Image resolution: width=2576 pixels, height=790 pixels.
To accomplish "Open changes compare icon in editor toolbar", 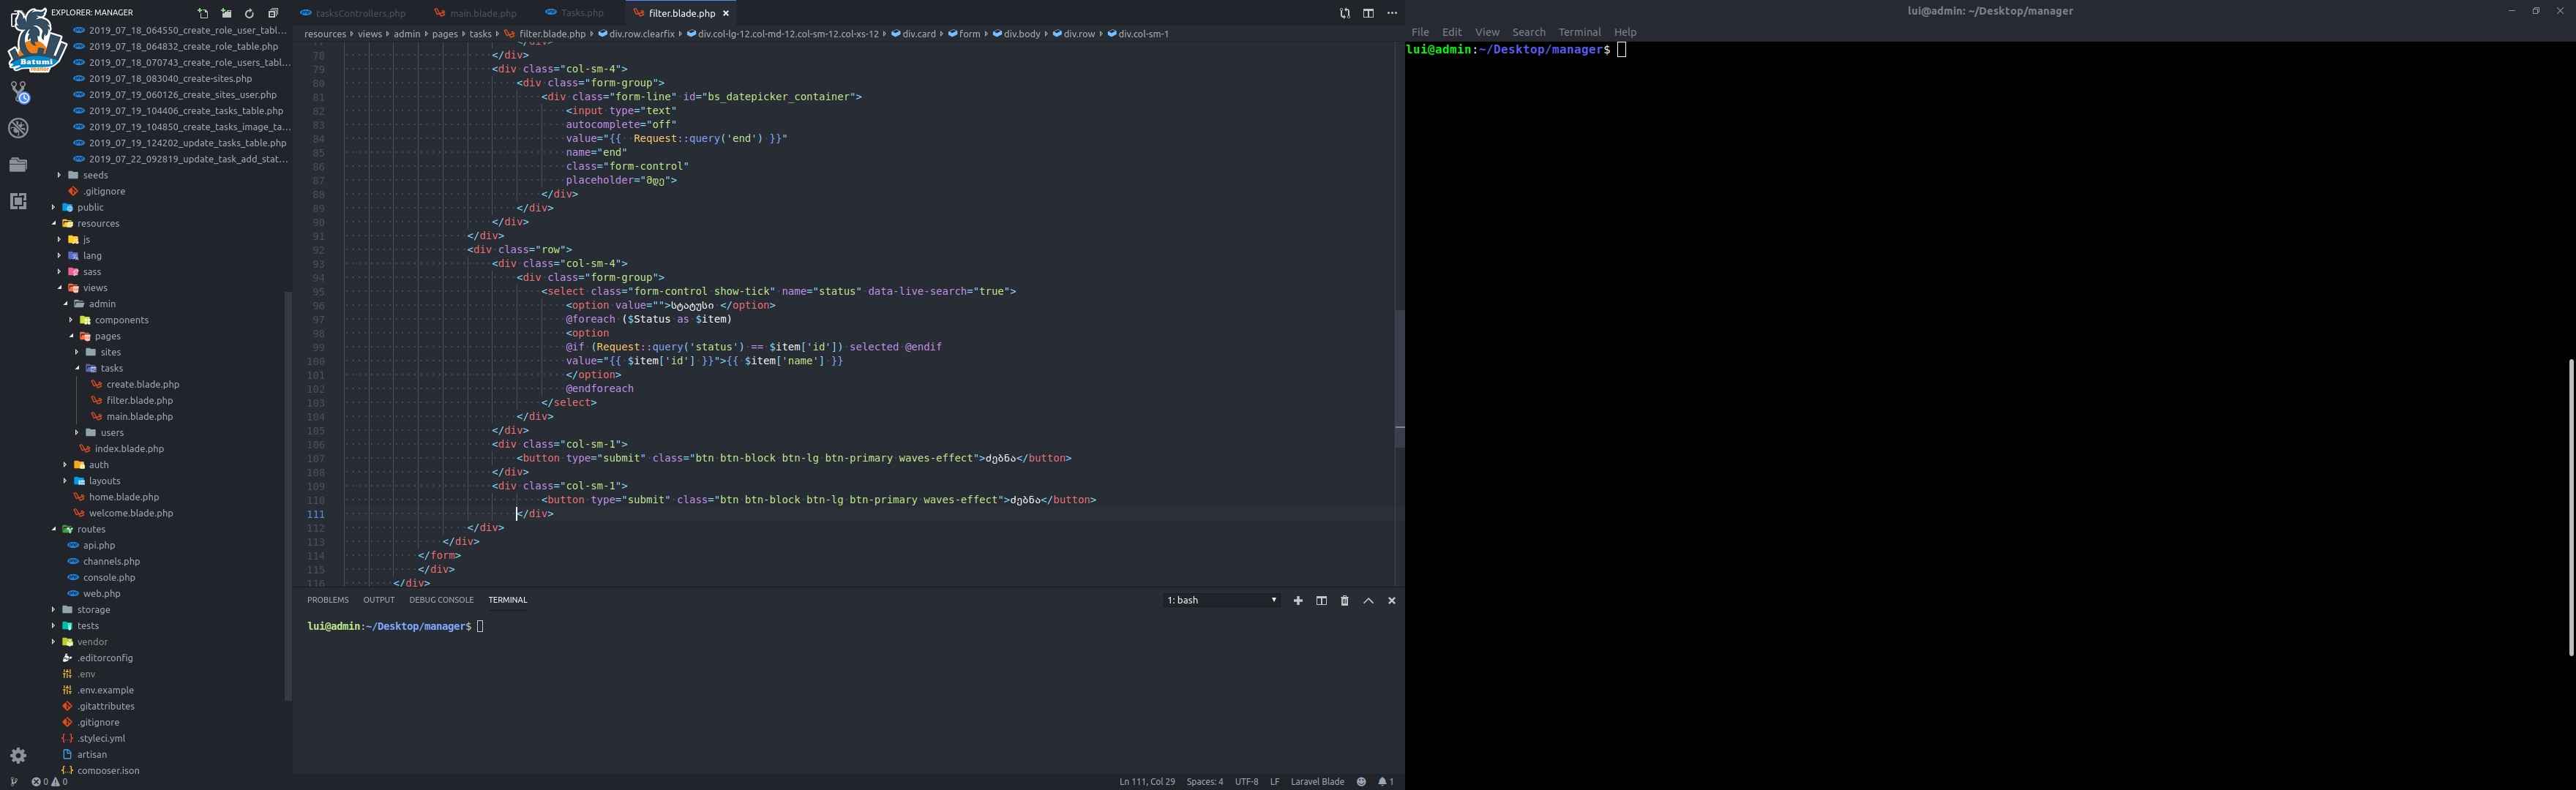I will point(1344,13).
